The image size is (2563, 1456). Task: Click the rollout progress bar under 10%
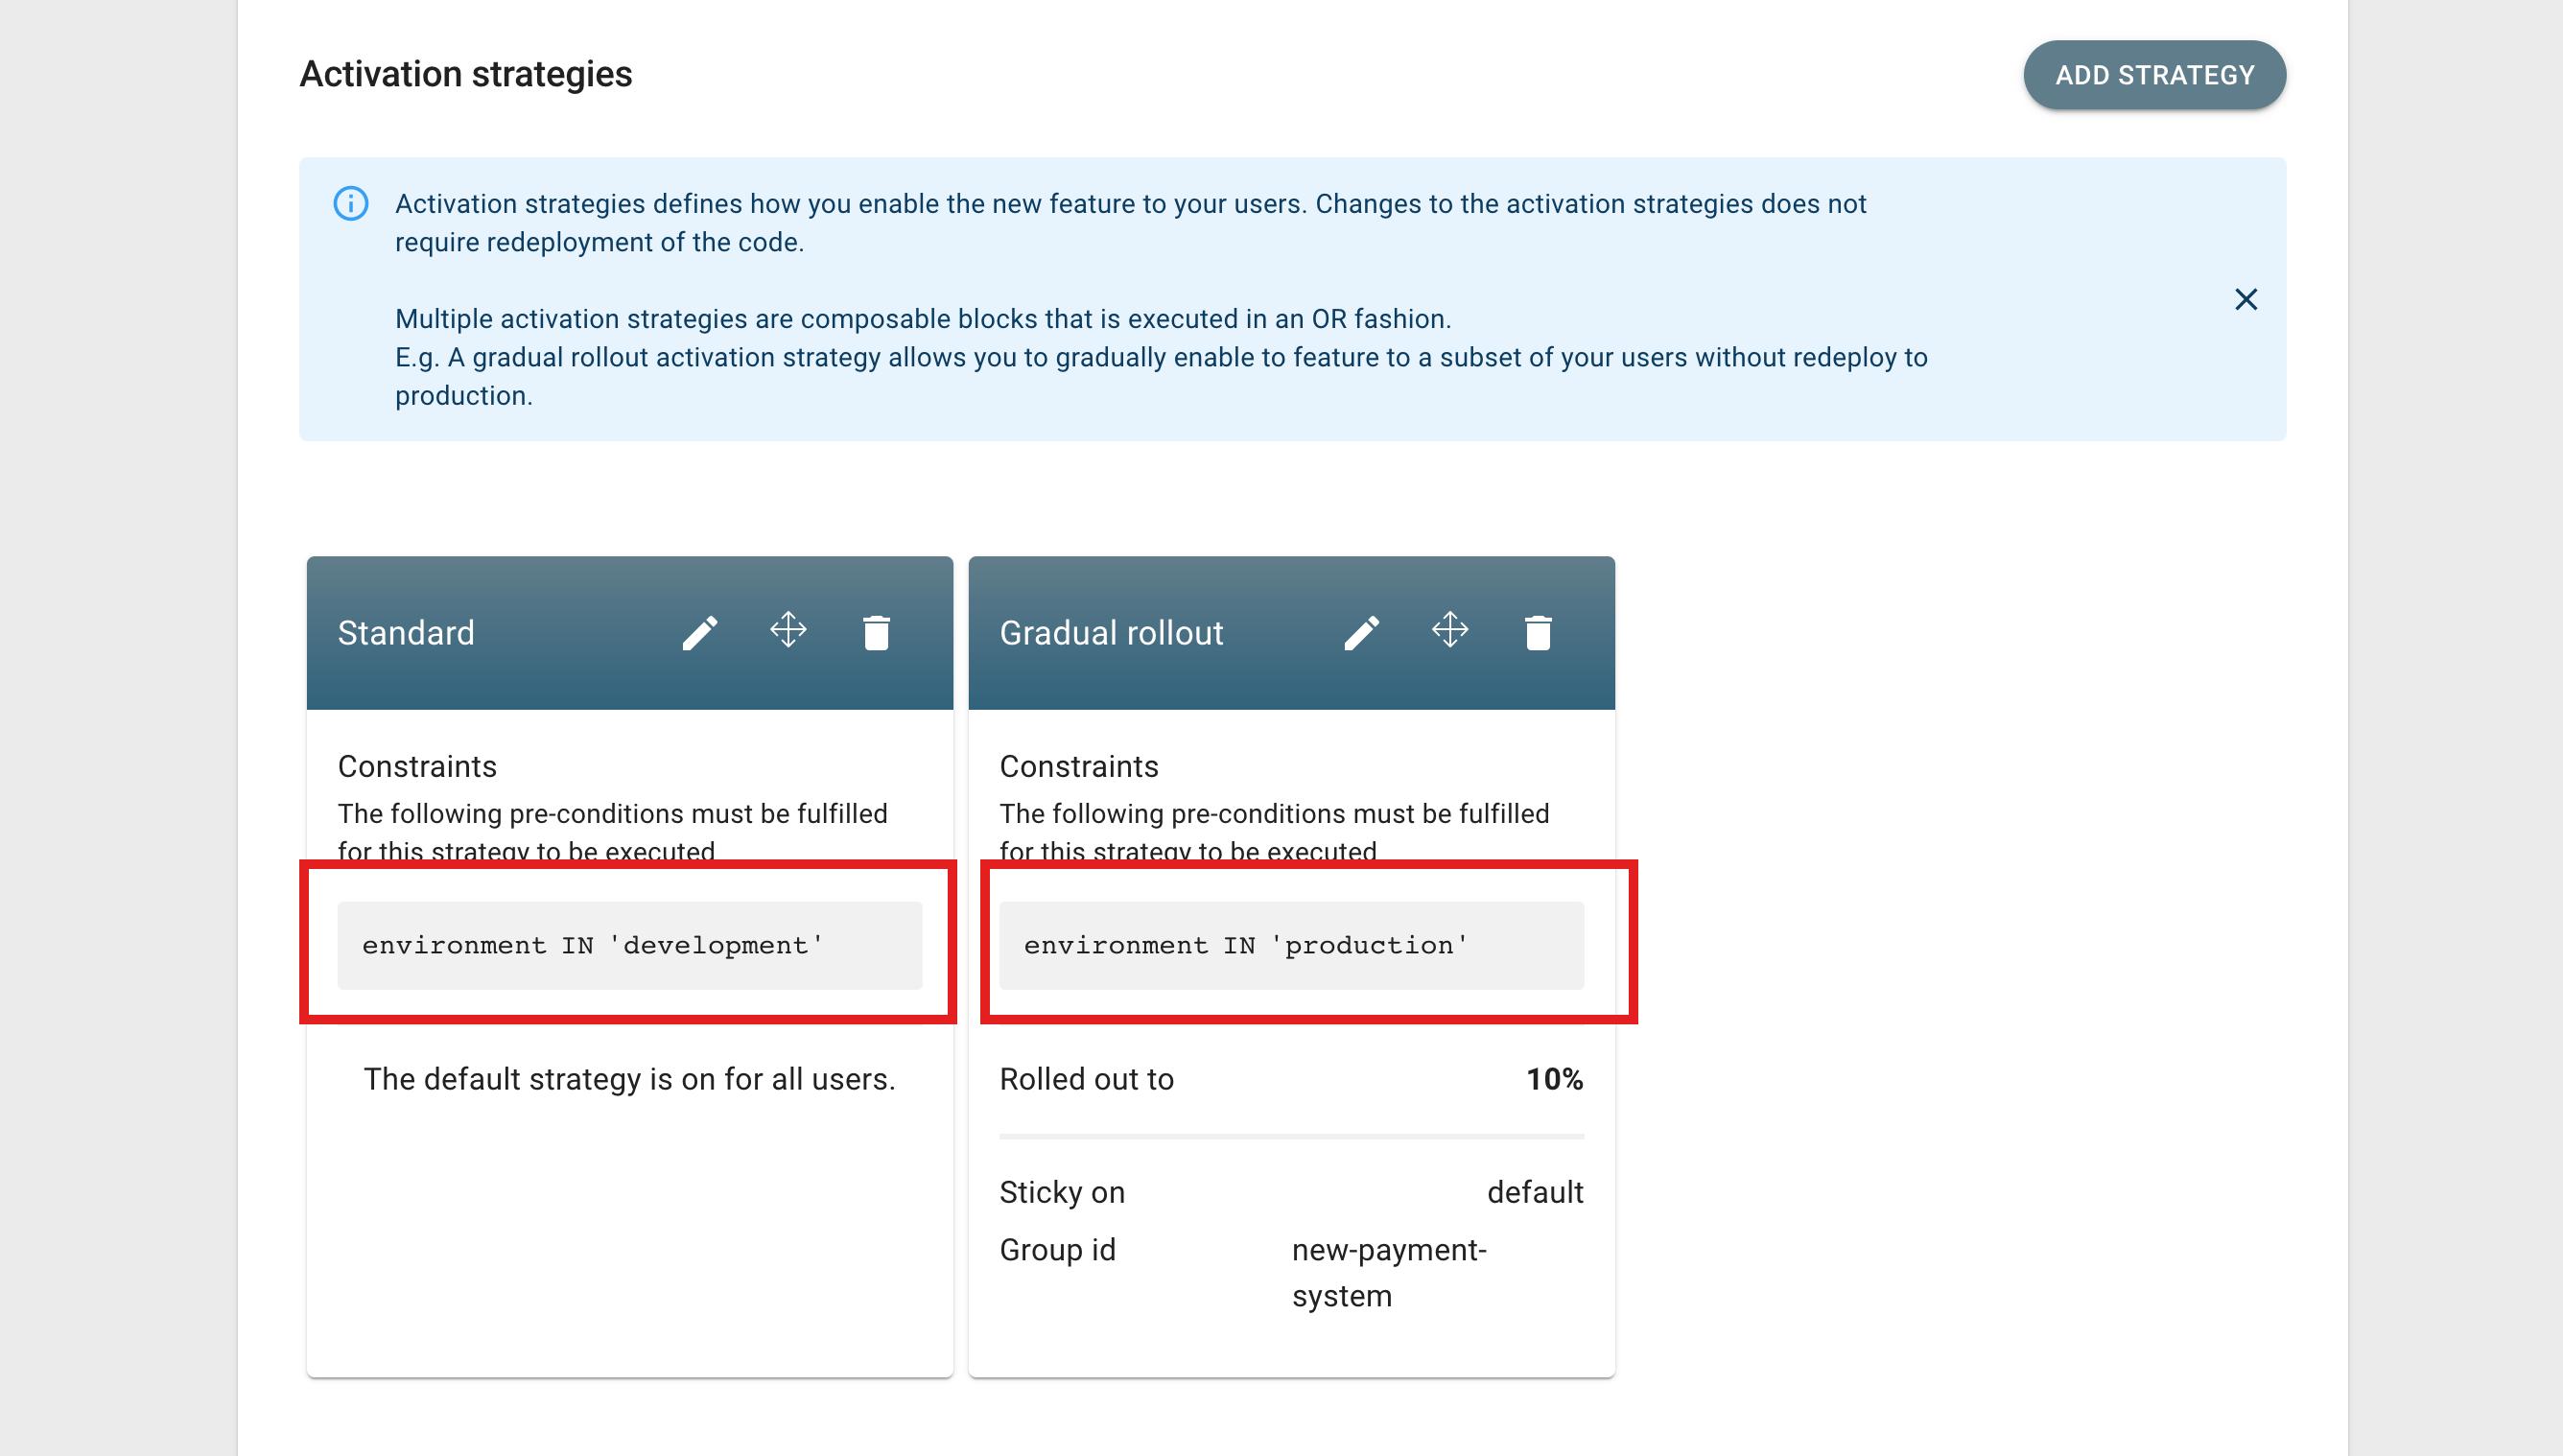[1290, 1137]
